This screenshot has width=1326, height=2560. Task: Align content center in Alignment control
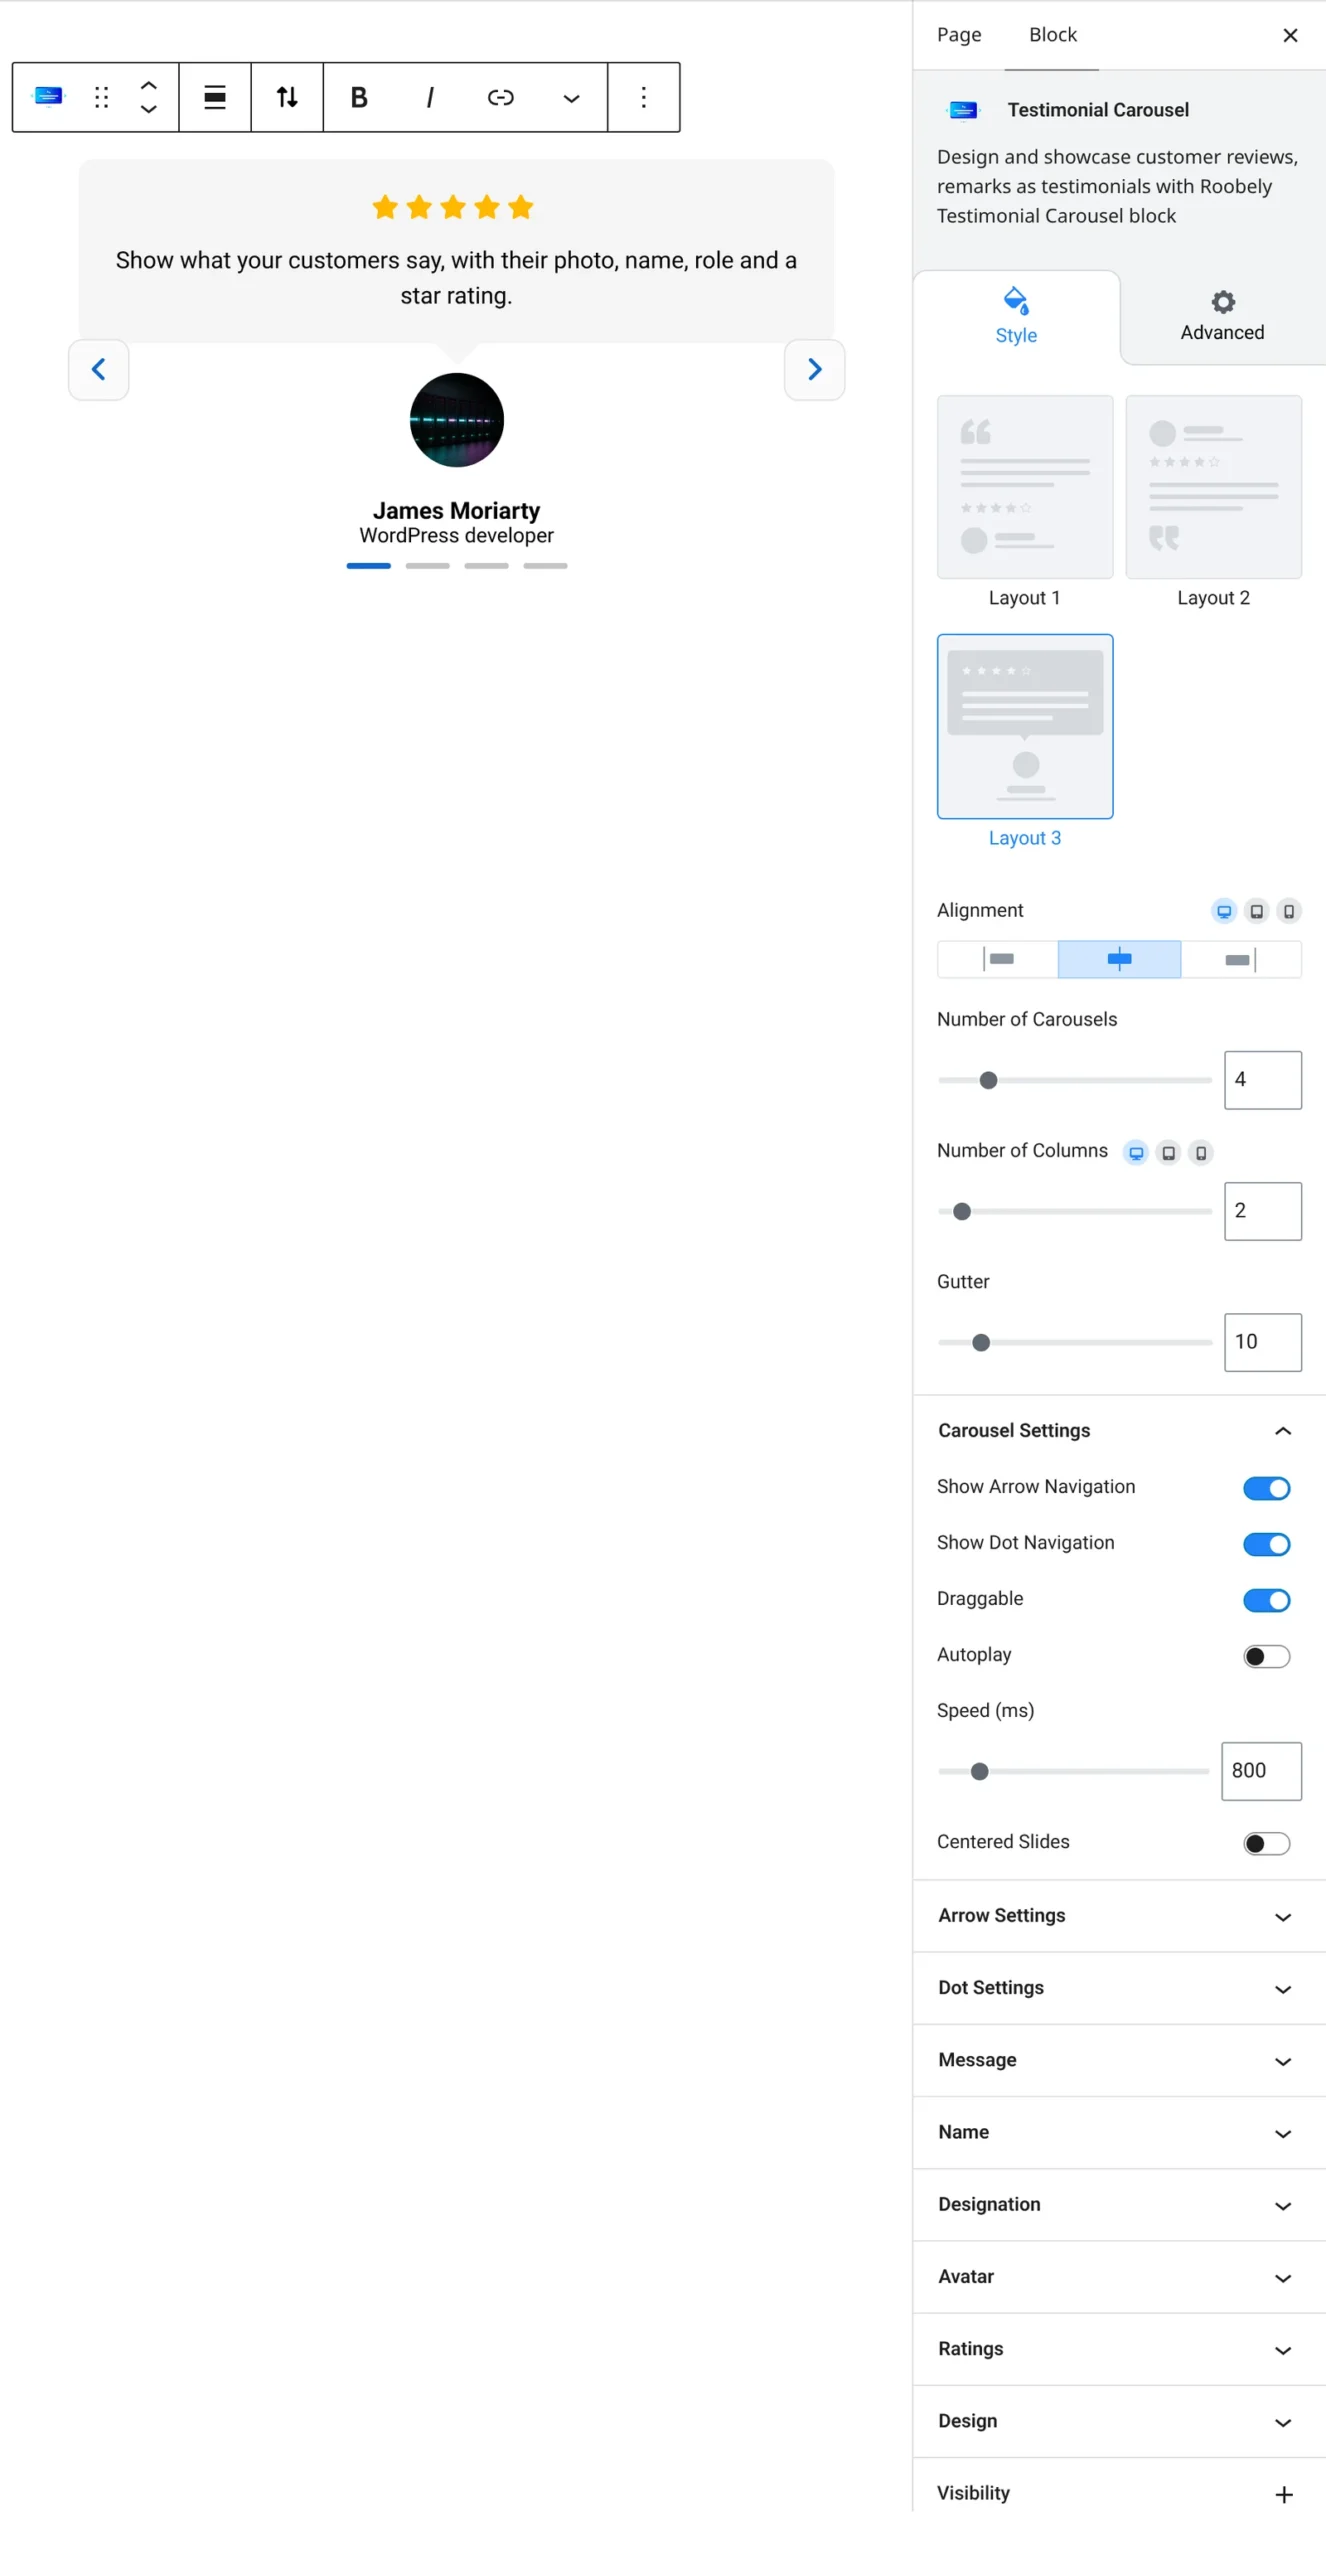[1119, 959]
